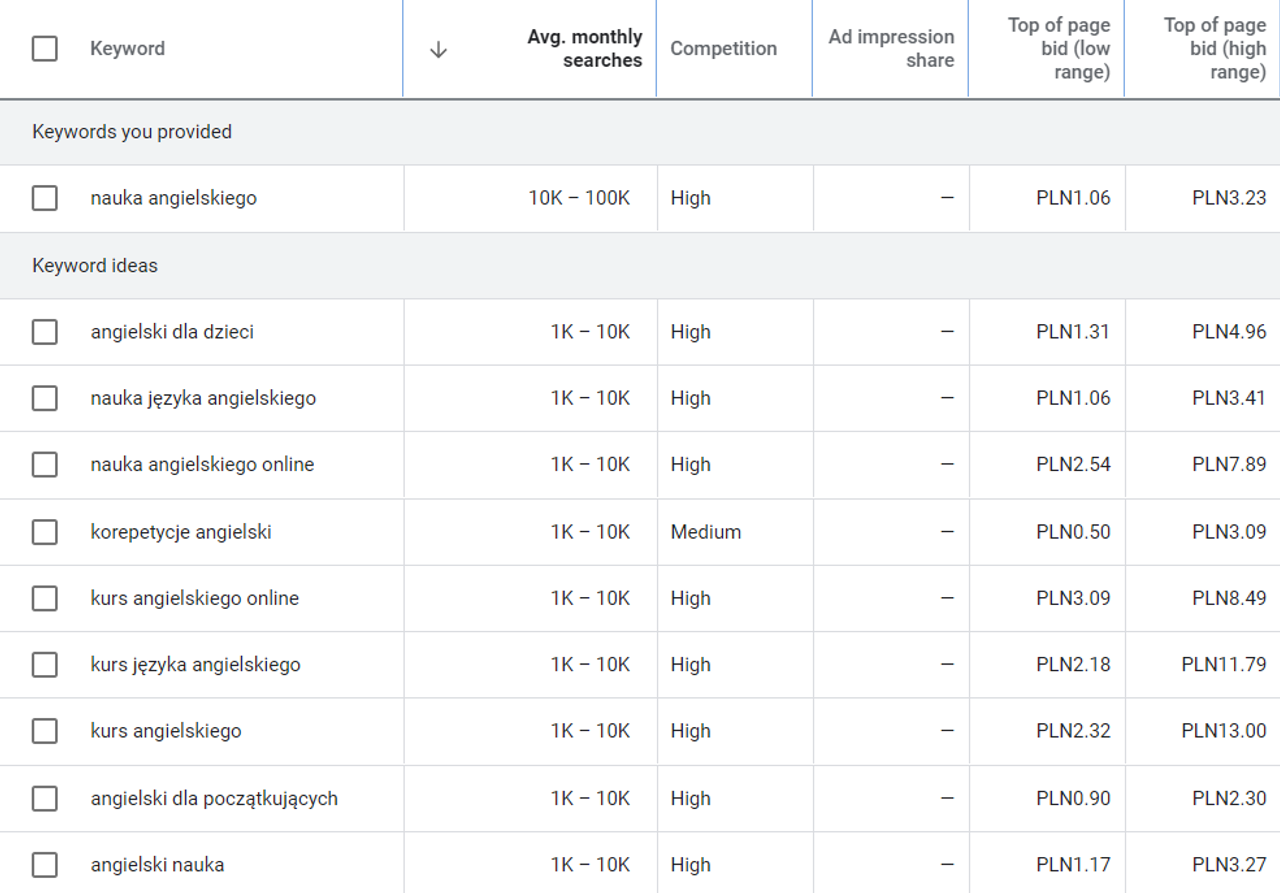Check the checkbox for "nauka języka angielskiego"
1280x893 pixels.
(44, 398)
